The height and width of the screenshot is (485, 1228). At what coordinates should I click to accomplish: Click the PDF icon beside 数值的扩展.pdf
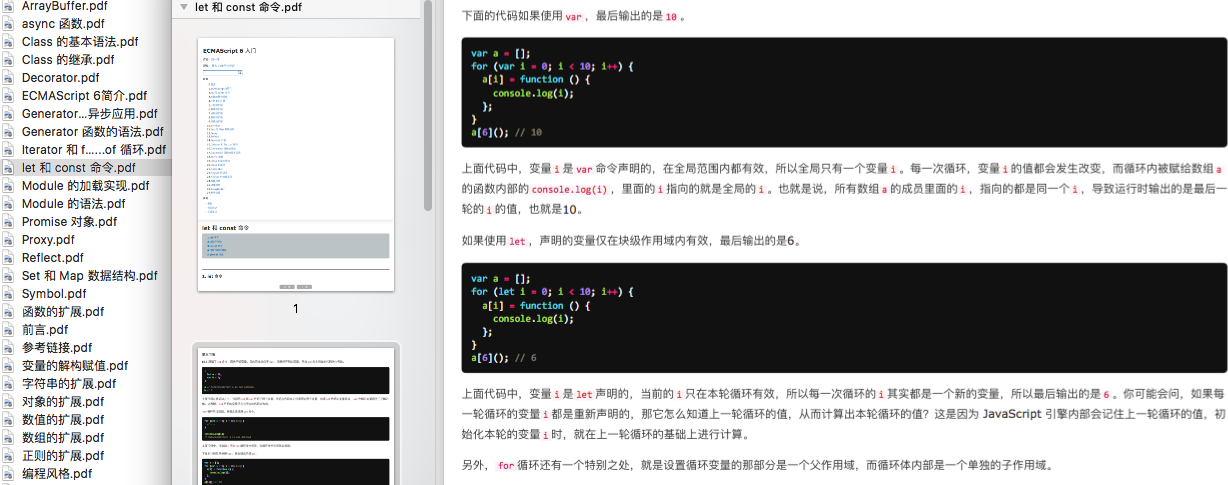pos(9,419)
